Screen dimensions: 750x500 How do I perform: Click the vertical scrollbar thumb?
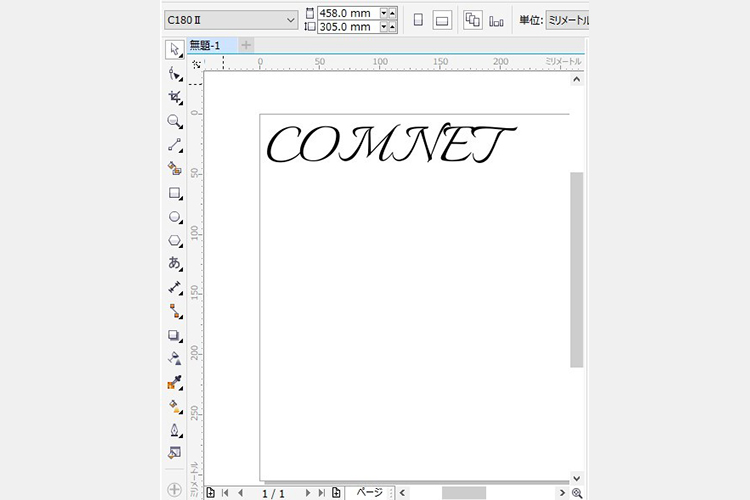[576, 269]
